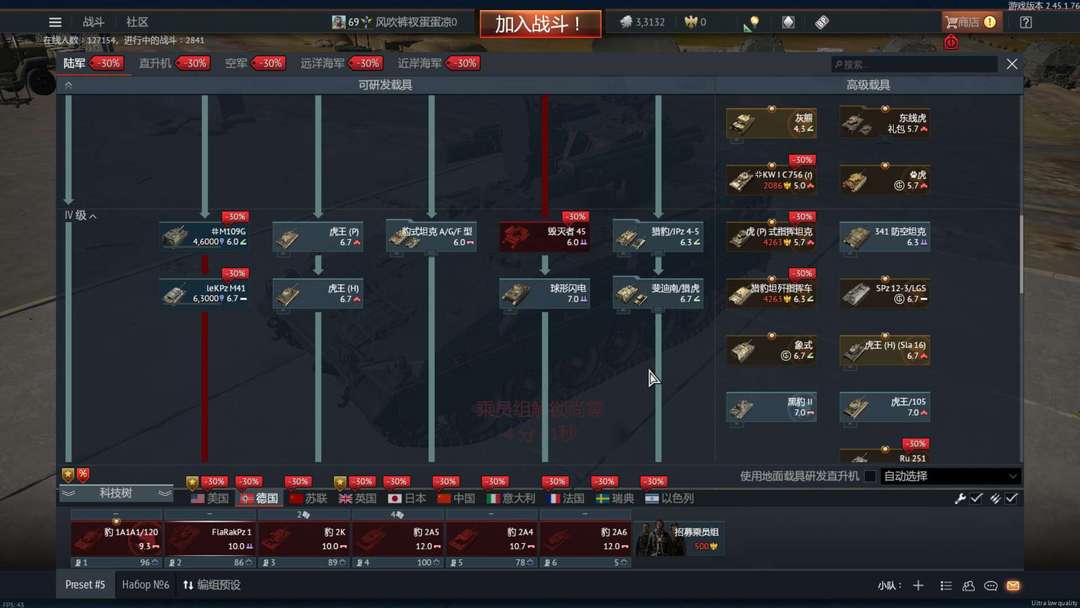The image size is (1080, 608).
Task: Select the 毁灭者 45 vehicle card
Action: pos(544,236)
